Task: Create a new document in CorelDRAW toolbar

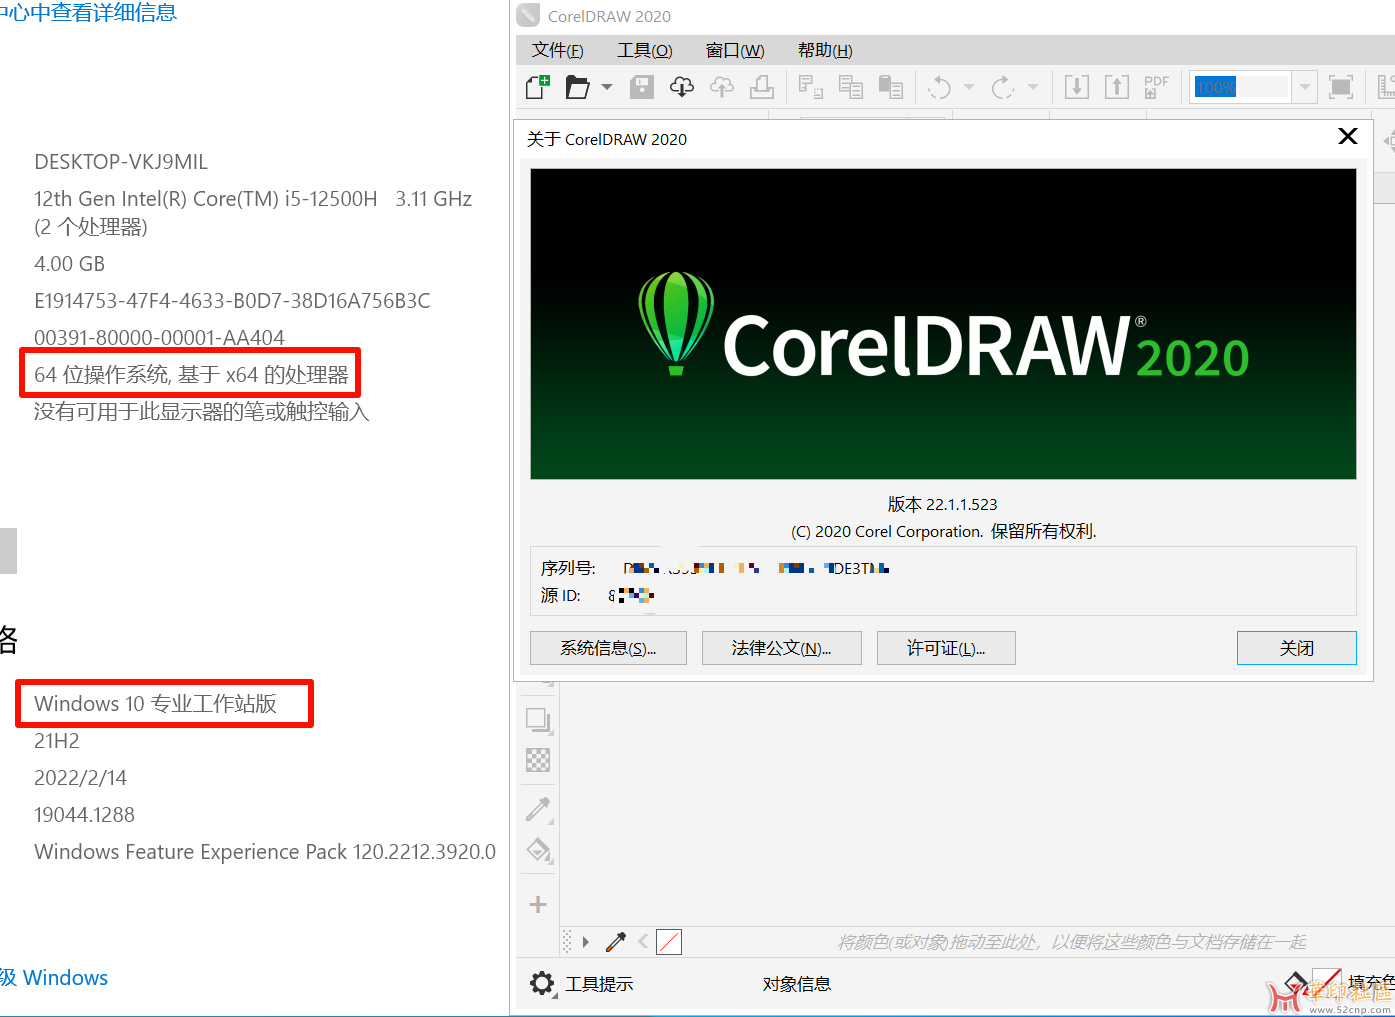Action: 538,87
